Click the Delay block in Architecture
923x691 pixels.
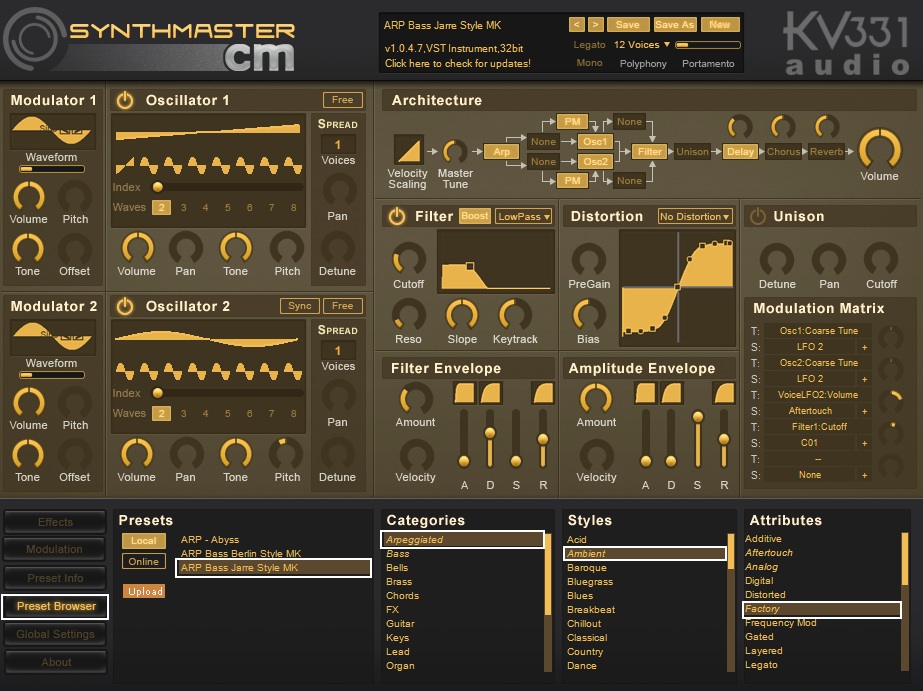click(x=740, y=152)
